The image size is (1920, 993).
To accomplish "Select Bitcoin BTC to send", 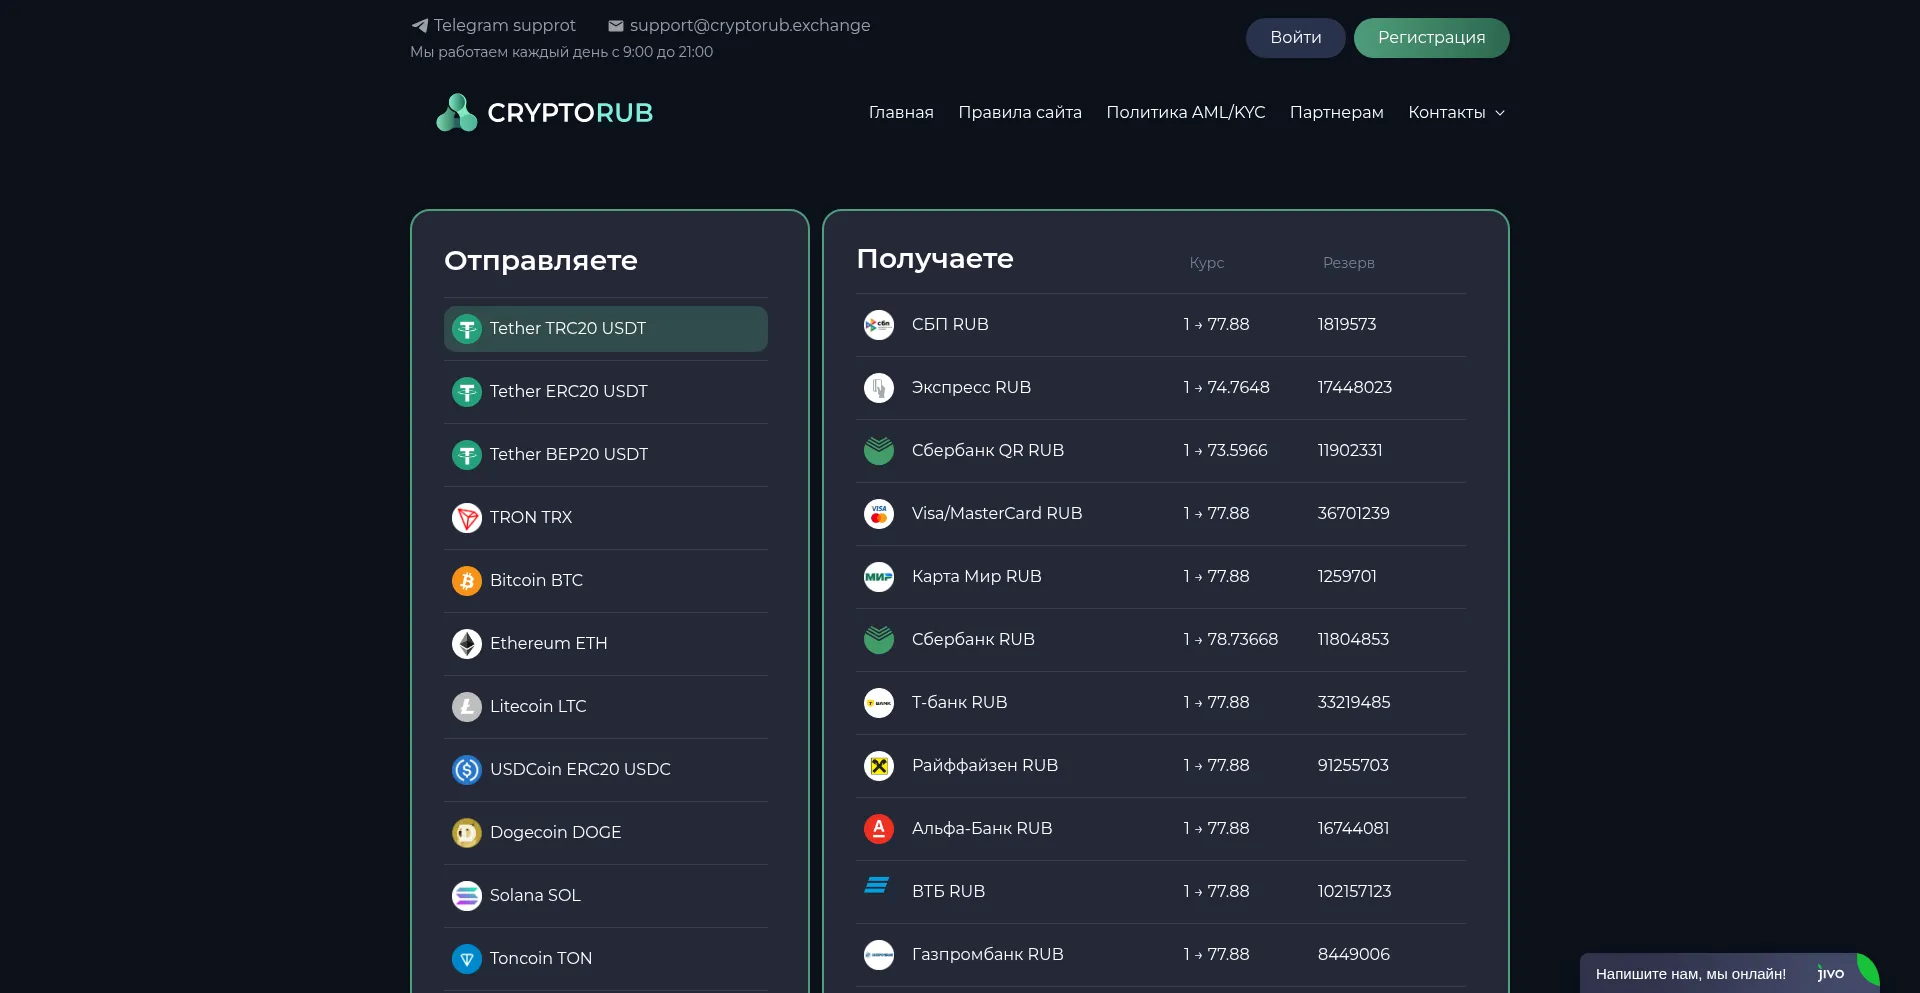I will point(606,581).
